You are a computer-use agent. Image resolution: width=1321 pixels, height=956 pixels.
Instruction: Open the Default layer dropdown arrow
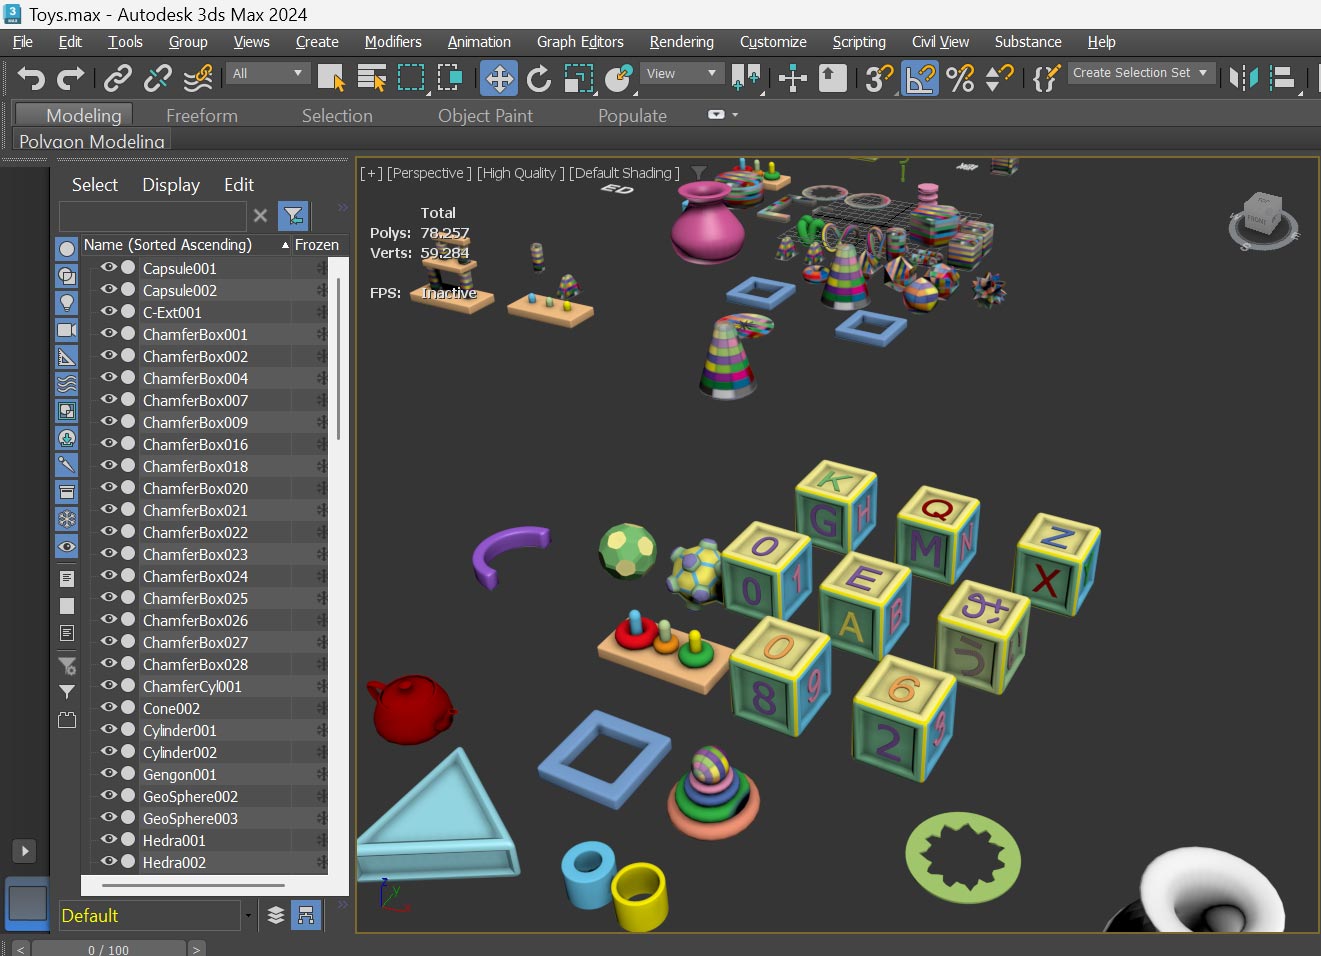tap(248, 916)
